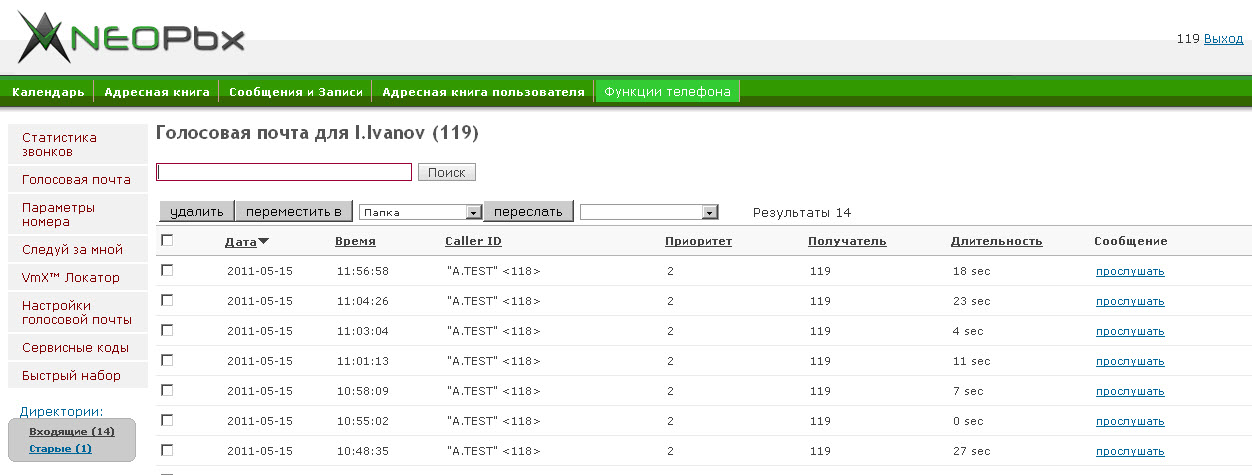1252x475 pixels.
Task: Select the Функции телефона tab
Action: 668,92
